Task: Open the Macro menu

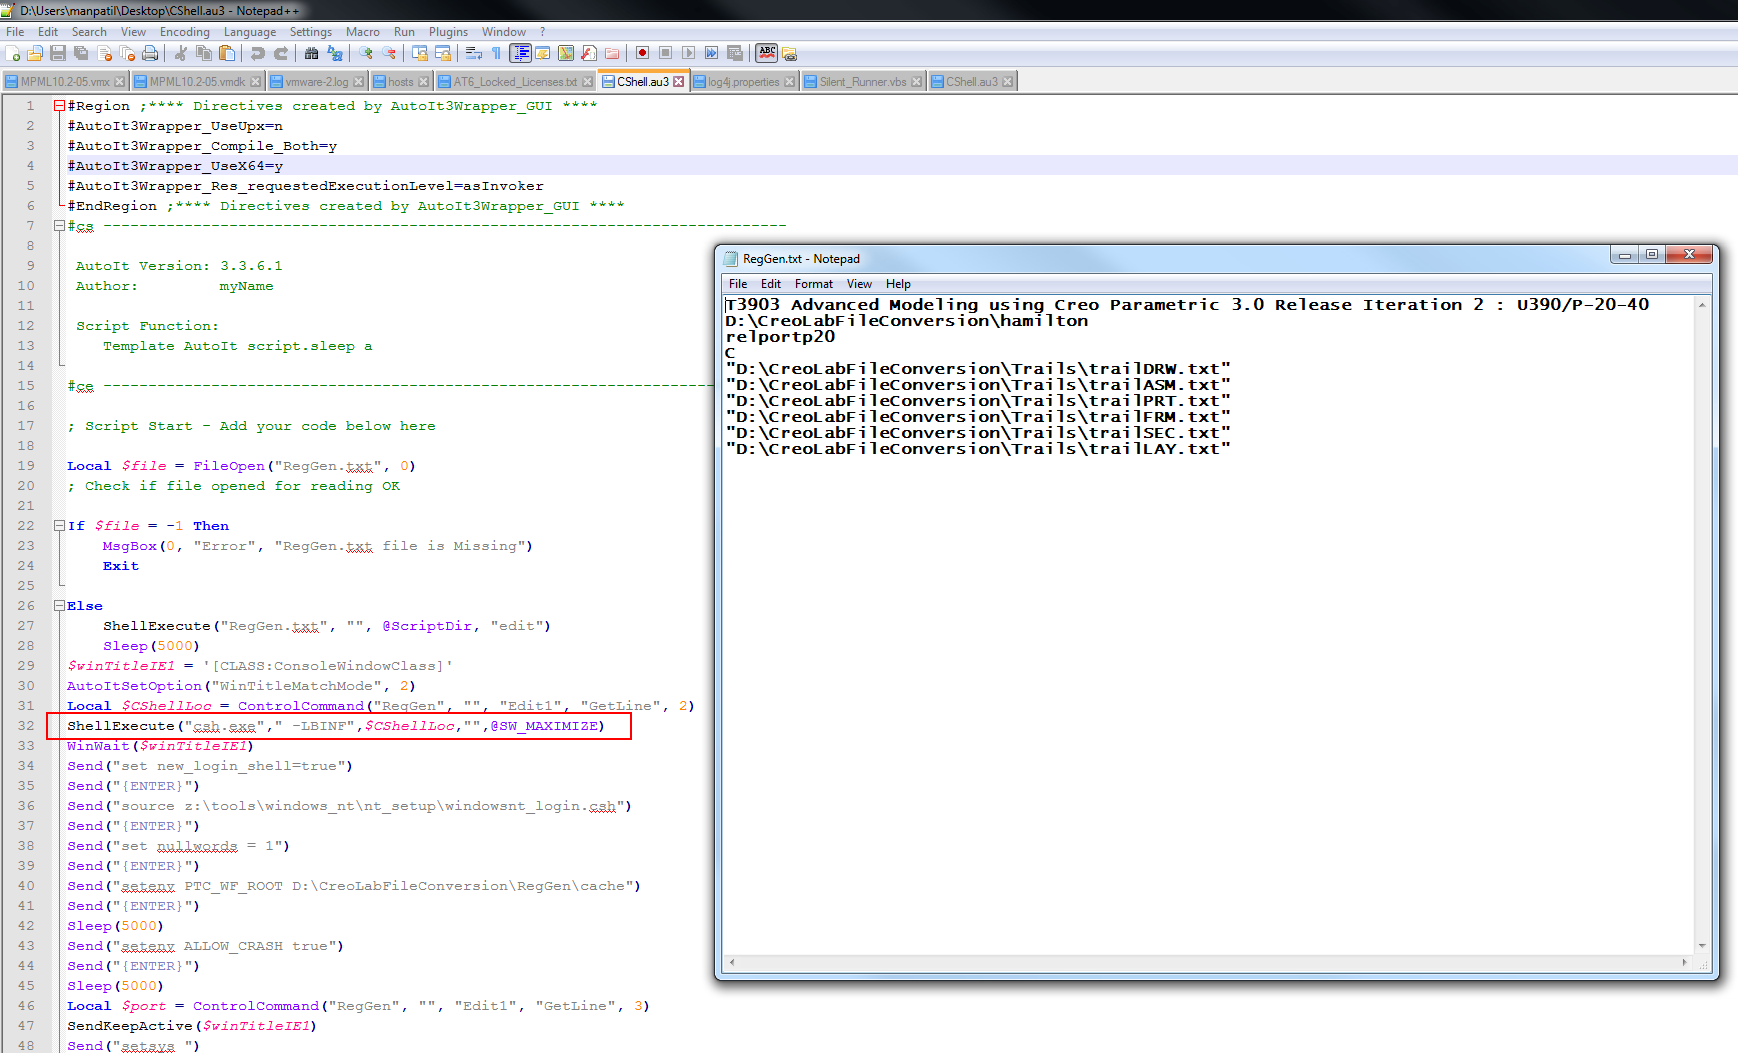Action: tap(363, 32)
